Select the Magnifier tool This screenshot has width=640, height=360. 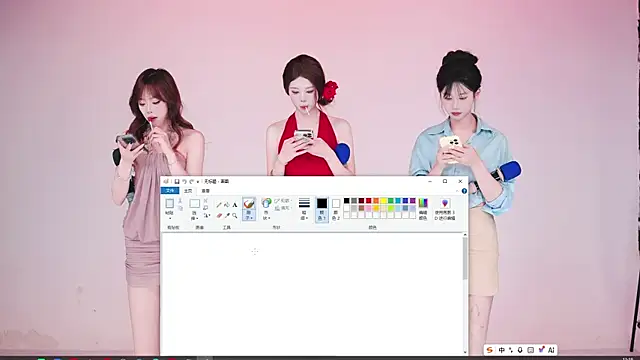(x=235, y=215)
